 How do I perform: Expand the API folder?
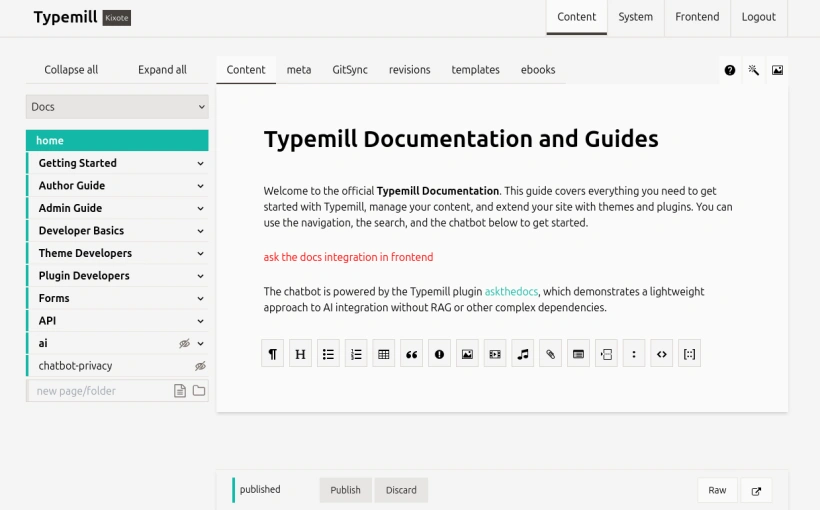(200, 321)
